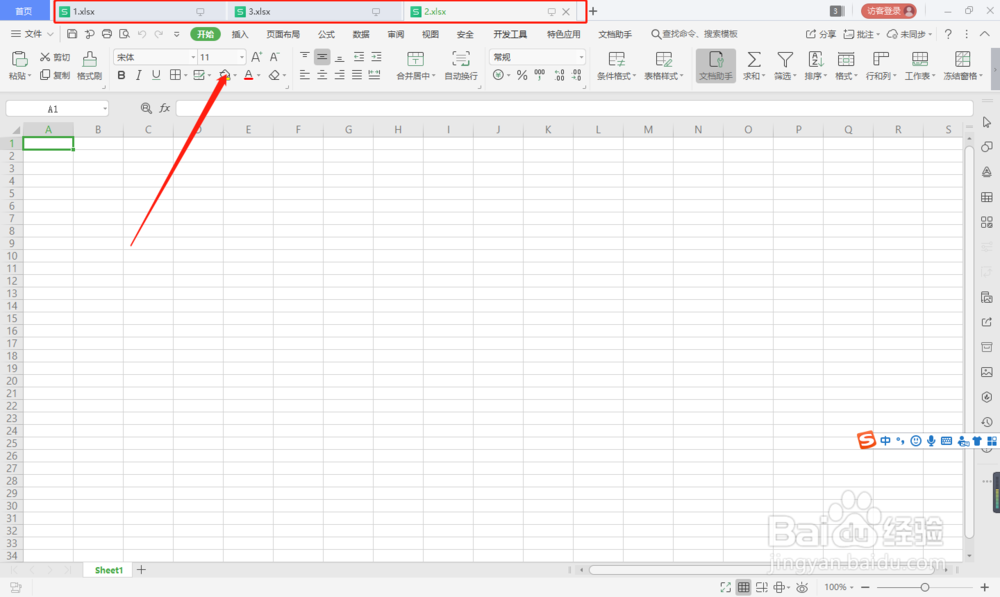The image size is (1000, 597).
Task: Increase font size with A+ icon
Action: [x=256, y=57]
